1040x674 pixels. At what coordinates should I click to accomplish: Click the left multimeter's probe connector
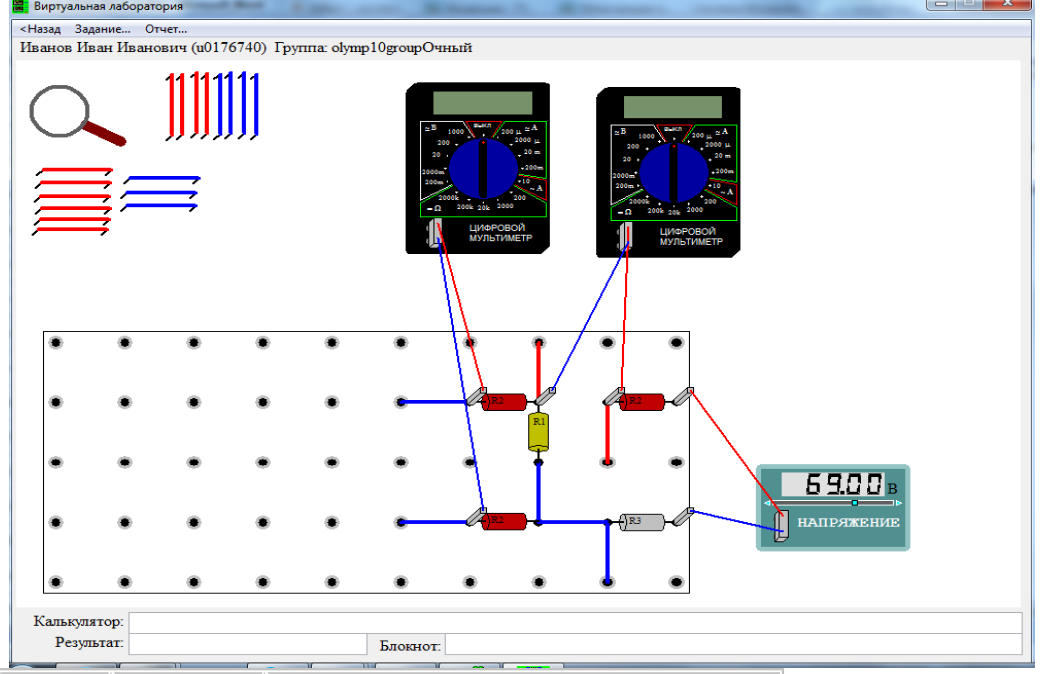click(435, 233)
